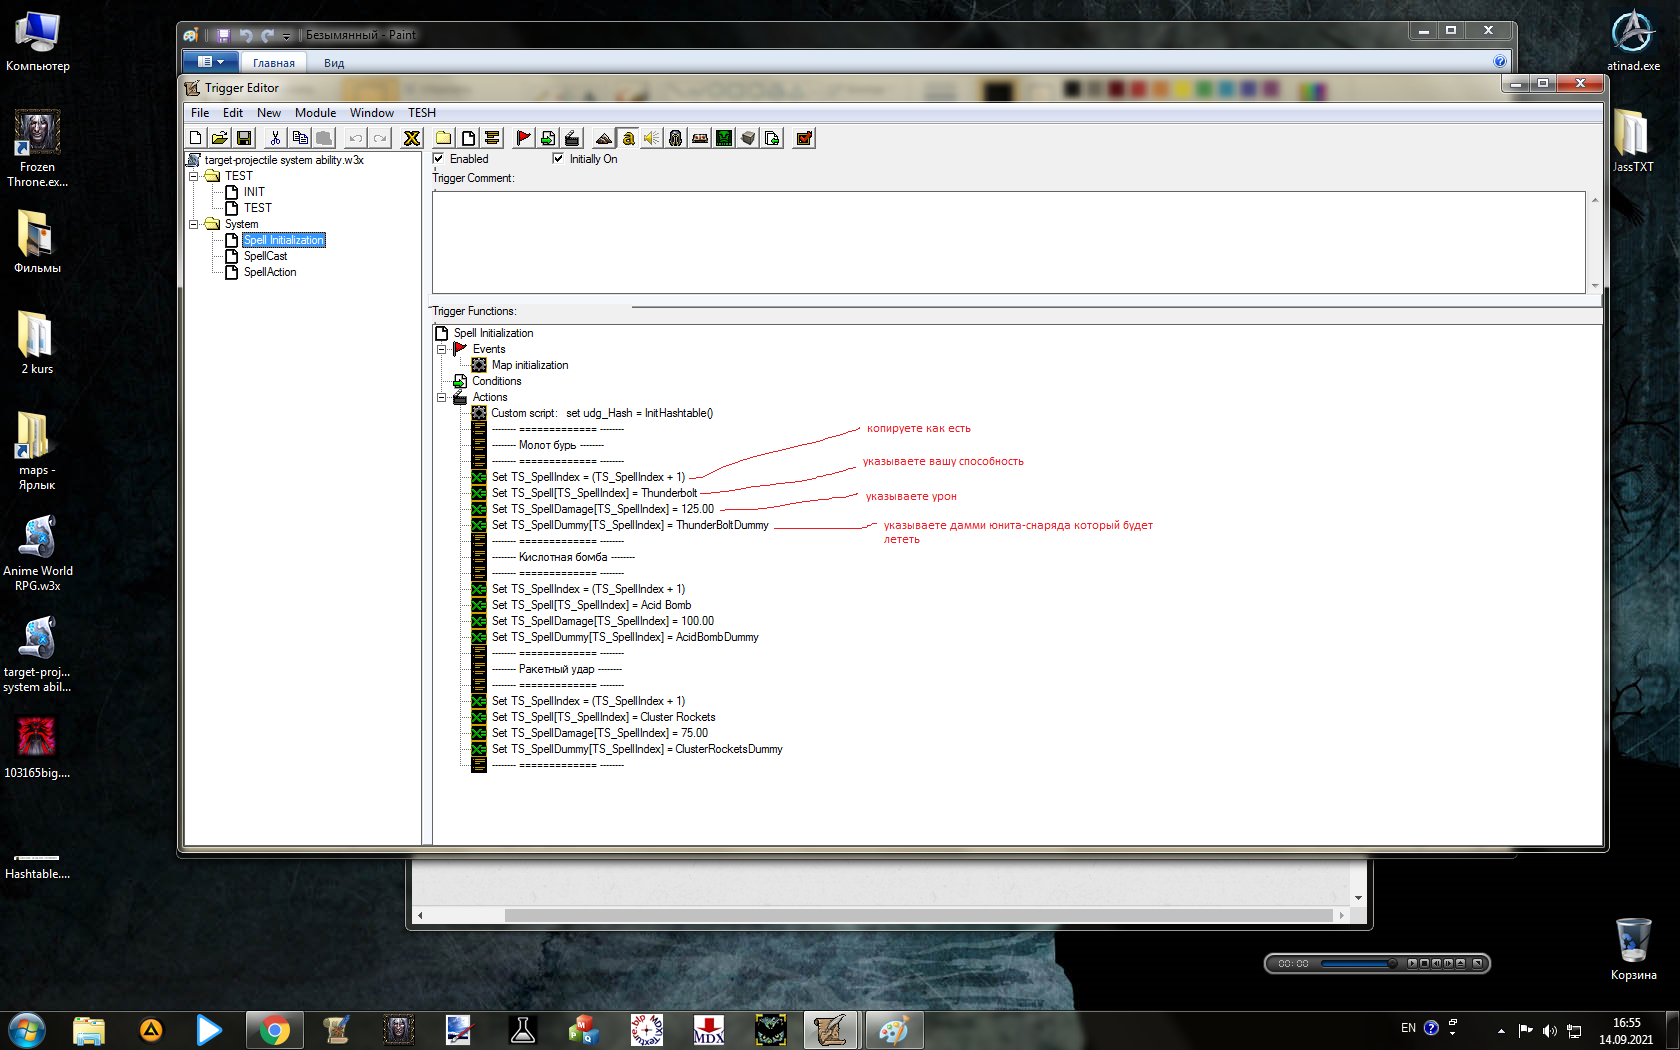This screenshot has height=1050, width=1680.
Task: Add a new event with the red flag icon
Action: click(523, 138)
